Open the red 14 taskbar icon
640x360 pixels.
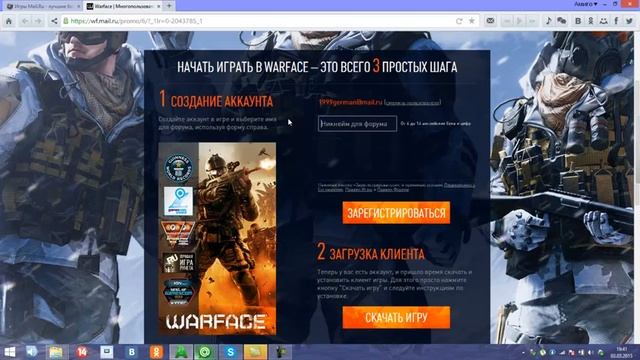tap(82, 352)
